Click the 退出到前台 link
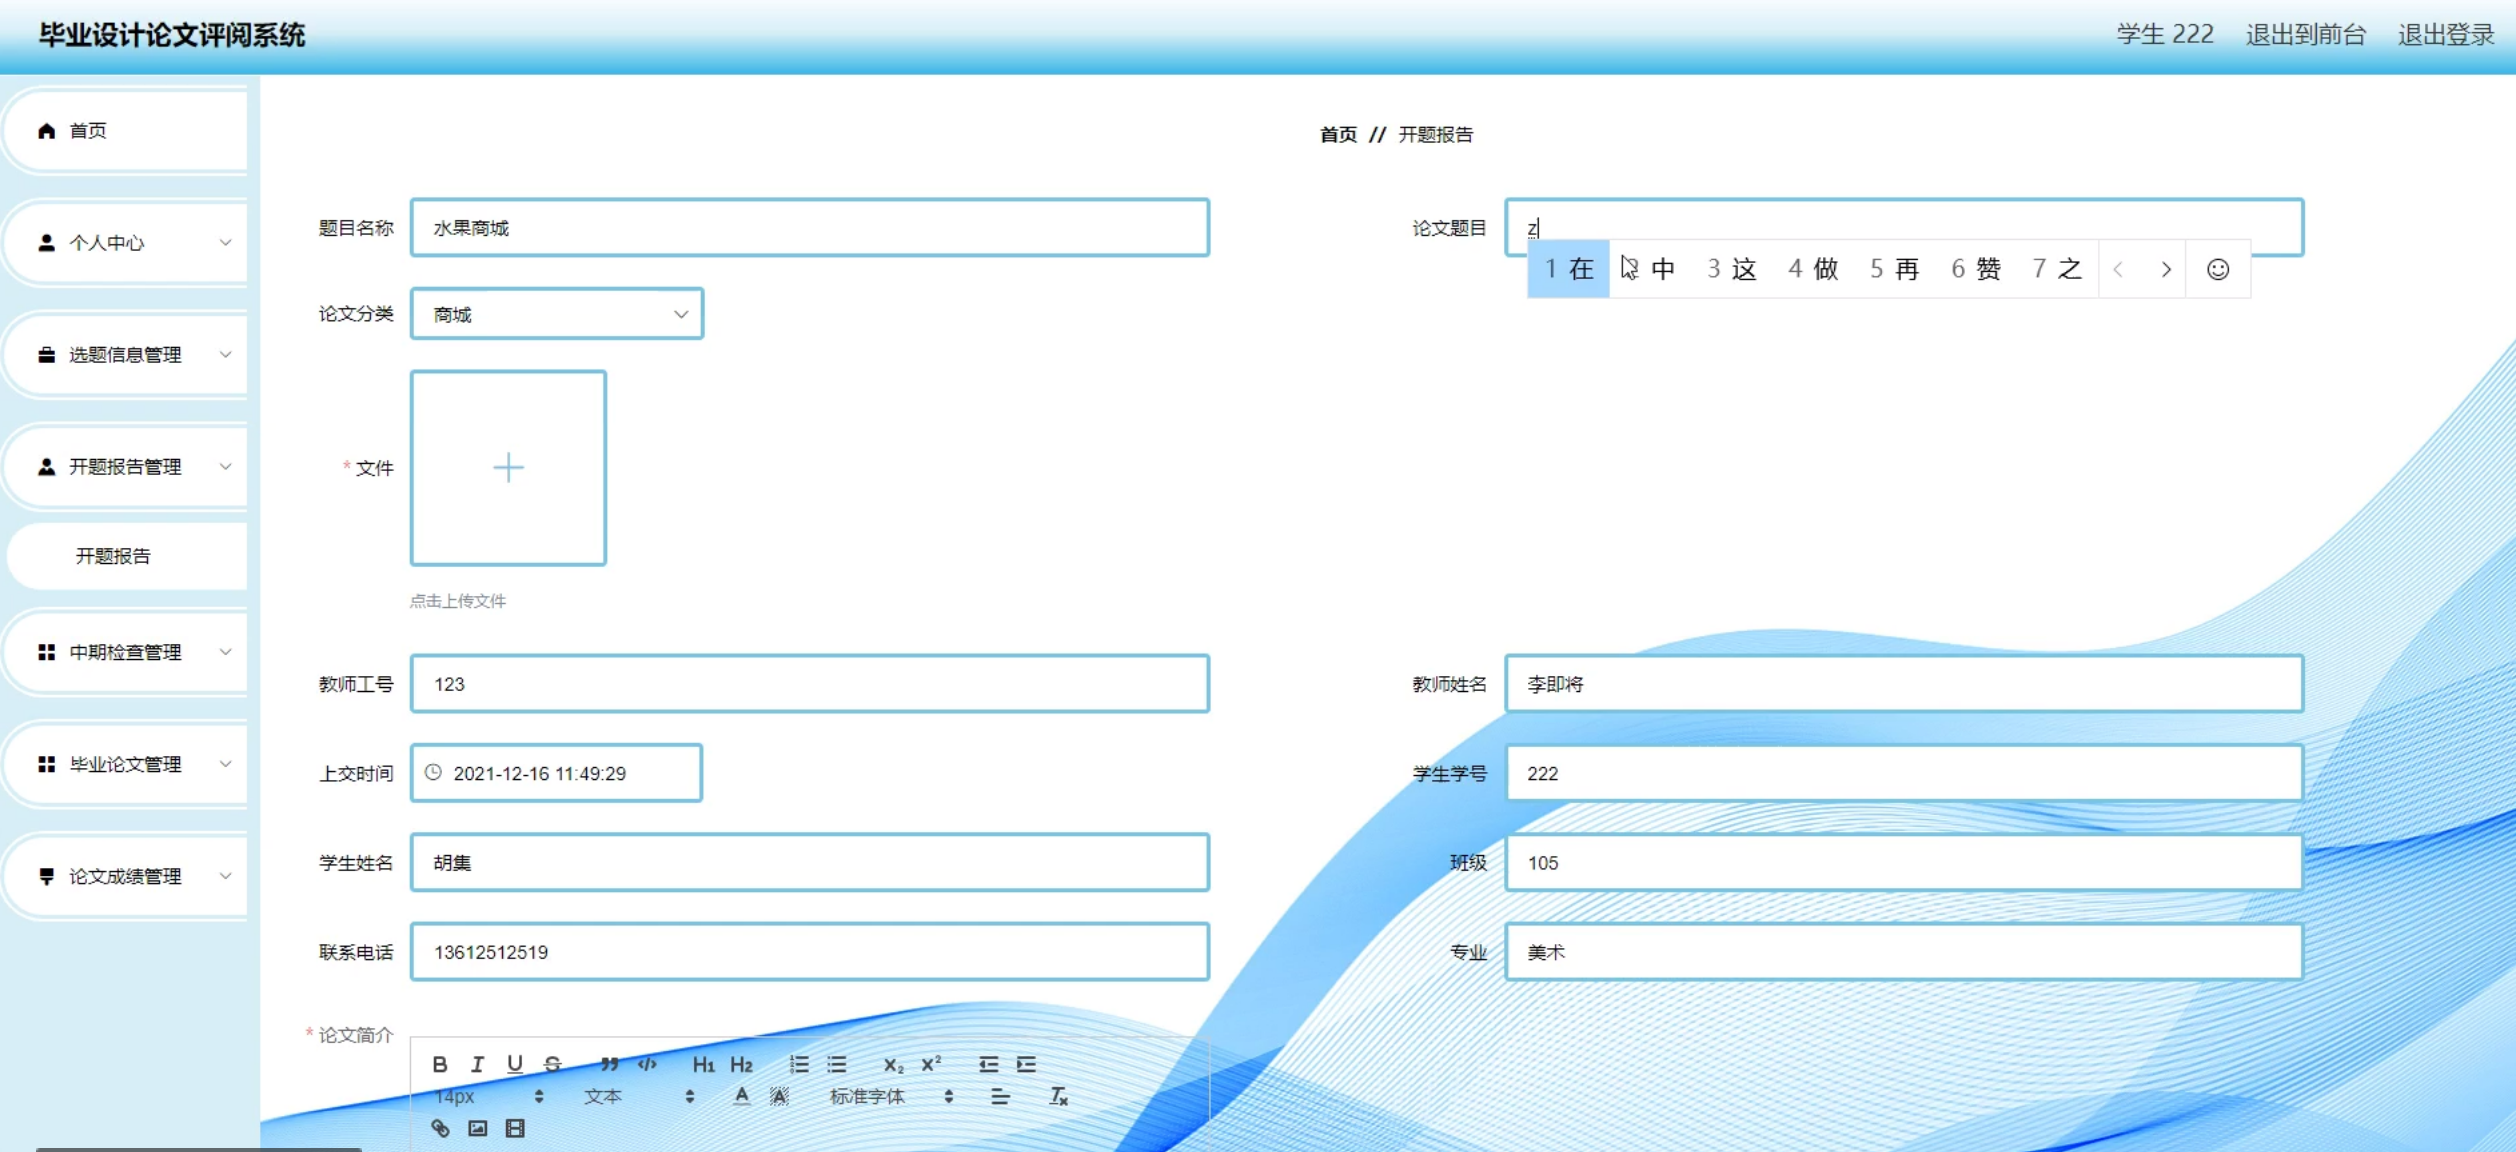Screen dimensions: 2516x1152 (x=2305, y=35)
